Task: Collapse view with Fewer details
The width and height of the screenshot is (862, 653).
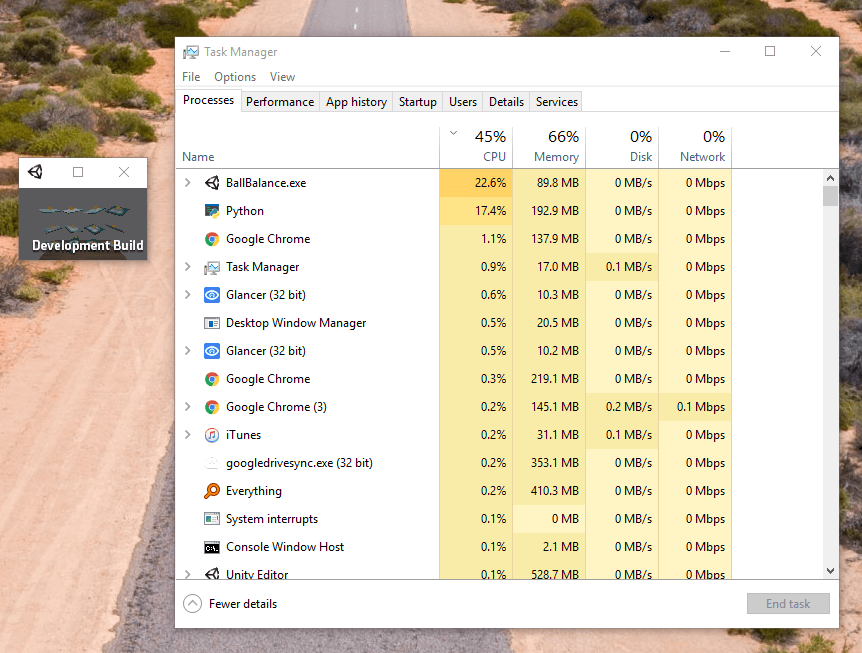Action: coord(231,604)
